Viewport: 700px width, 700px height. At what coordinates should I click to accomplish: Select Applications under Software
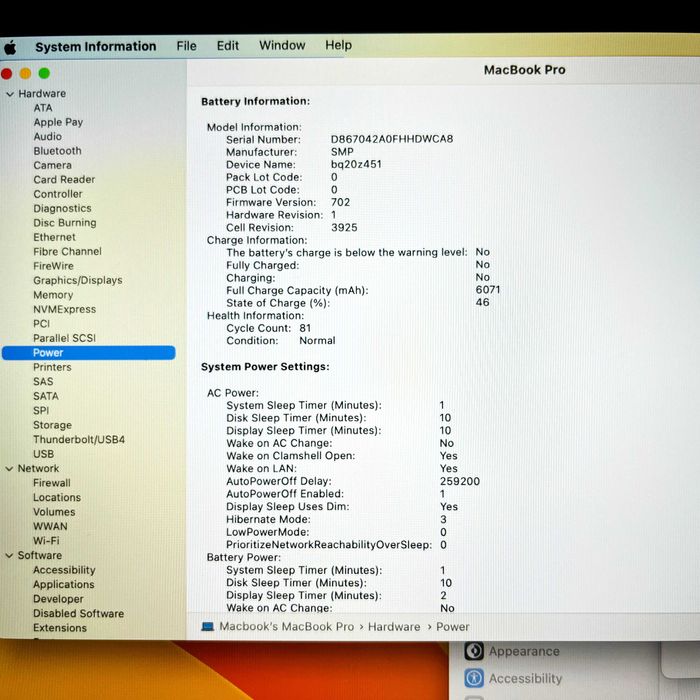click(63, 584)
